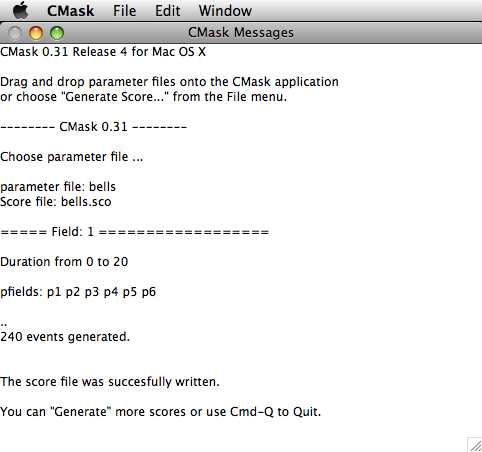Open the Window menu
The width and height of the screenshot is (482, 452).
pyautogui.click(x=225, y=11)
